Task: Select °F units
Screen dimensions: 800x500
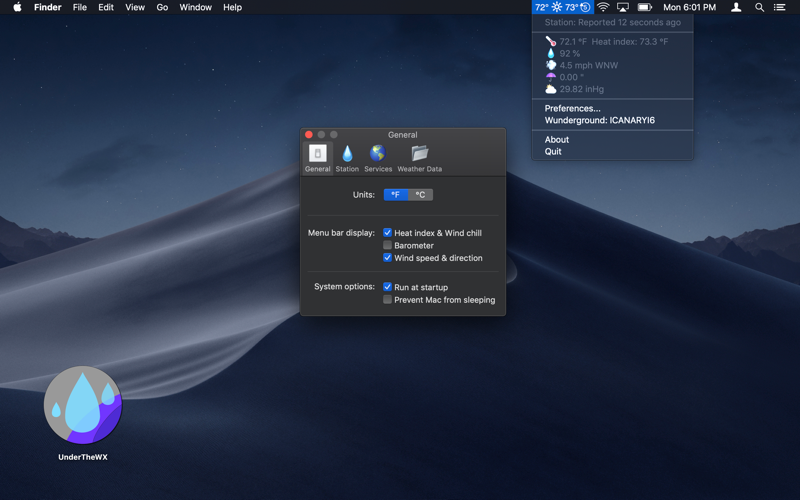Action: click(395, 194)
